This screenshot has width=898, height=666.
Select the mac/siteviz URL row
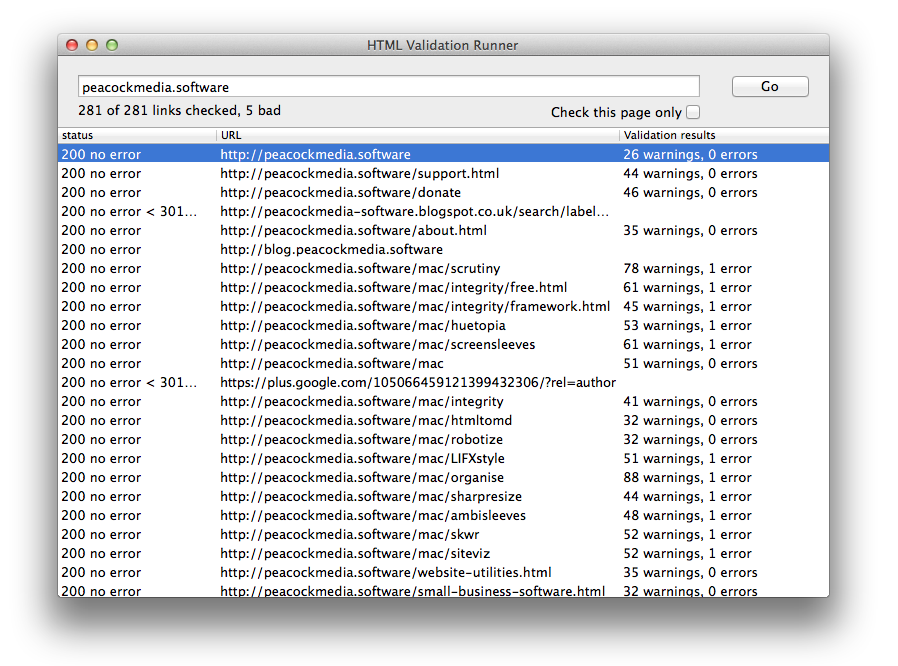pos(355,553)
